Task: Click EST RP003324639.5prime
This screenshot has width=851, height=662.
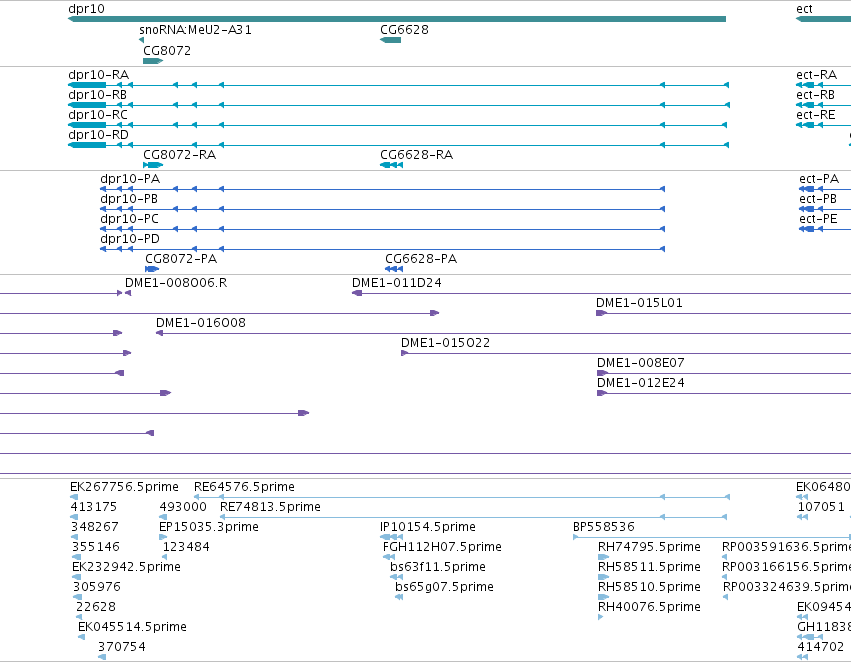Action: [x=726, y=597]
